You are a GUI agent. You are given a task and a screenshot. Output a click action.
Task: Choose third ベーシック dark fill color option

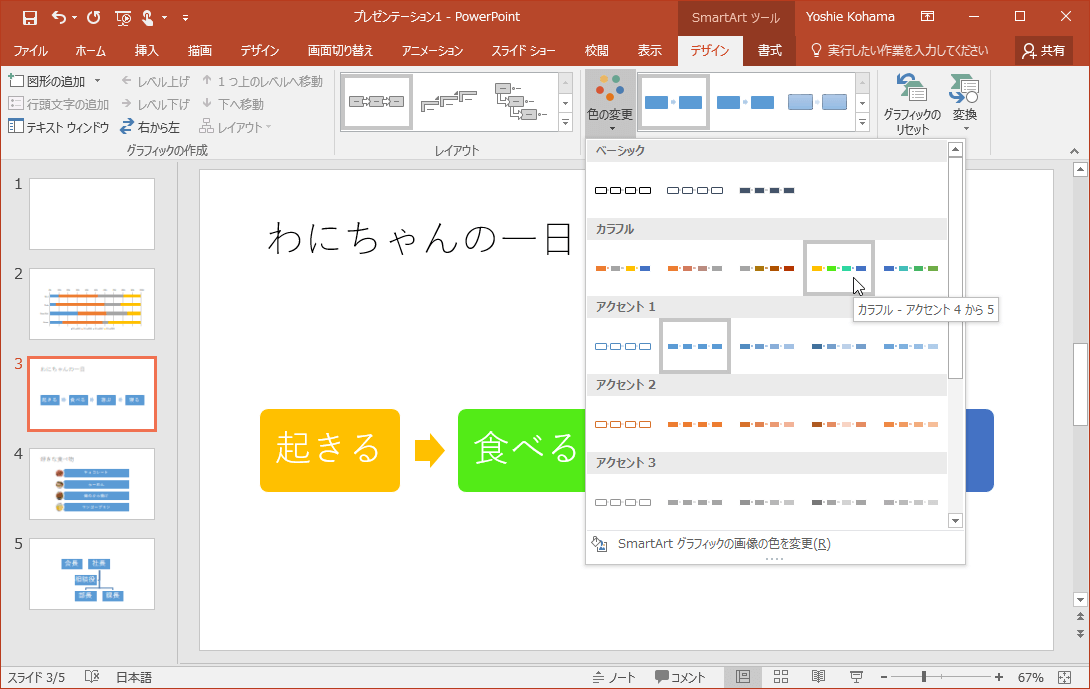767,191
